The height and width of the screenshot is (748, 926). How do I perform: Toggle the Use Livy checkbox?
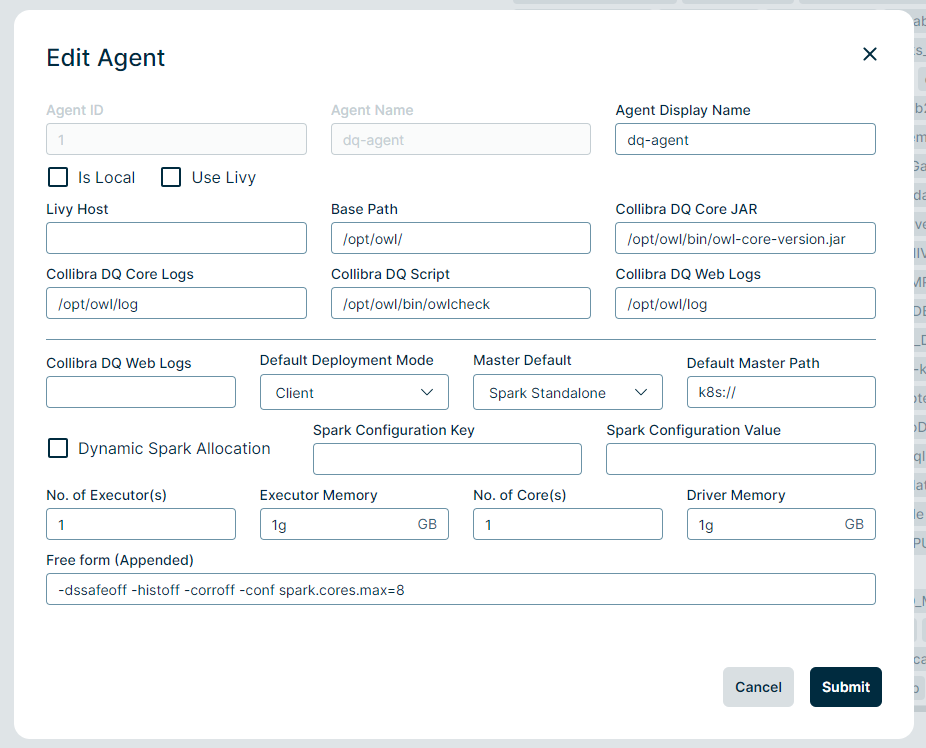(x=171, y=177)
